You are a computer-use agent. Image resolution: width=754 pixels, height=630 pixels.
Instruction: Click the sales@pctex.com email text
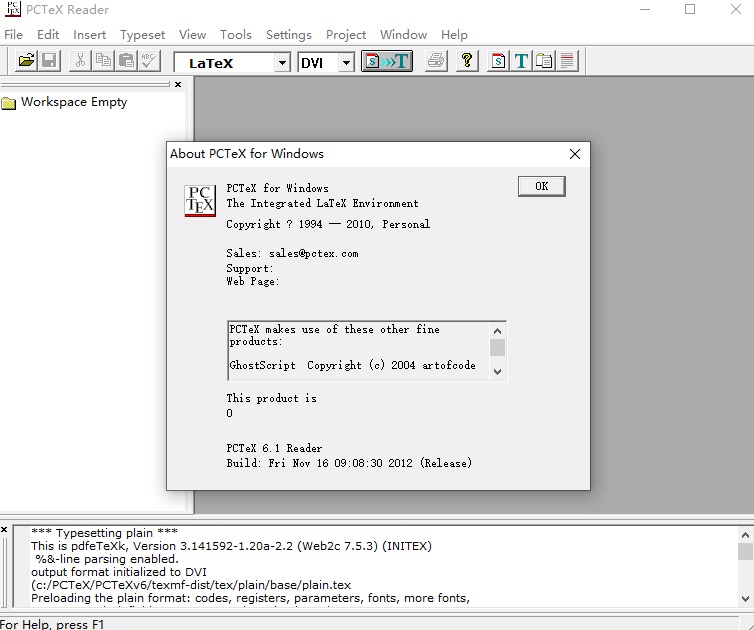(x=314, y=253)
